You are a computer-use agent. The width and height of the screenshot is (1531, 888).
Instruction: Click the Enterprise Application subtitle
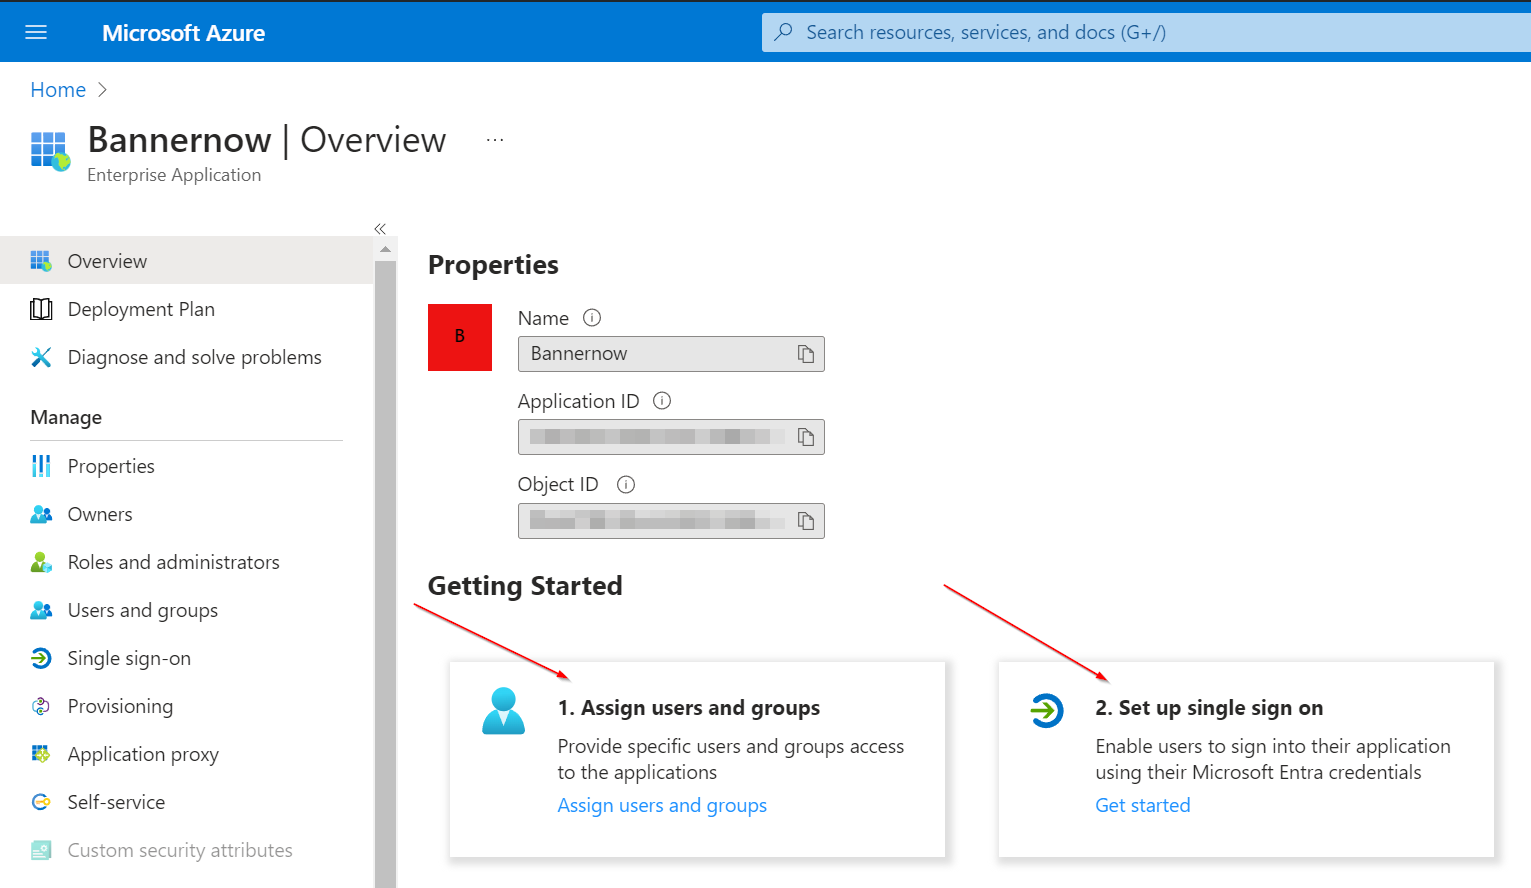(174, 175)
